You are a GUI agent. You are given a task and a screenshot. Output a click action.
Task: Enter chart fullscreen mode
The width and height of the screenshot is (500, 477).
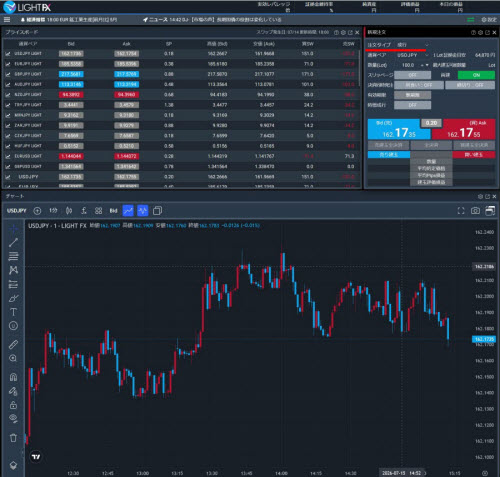pos(461,211)
